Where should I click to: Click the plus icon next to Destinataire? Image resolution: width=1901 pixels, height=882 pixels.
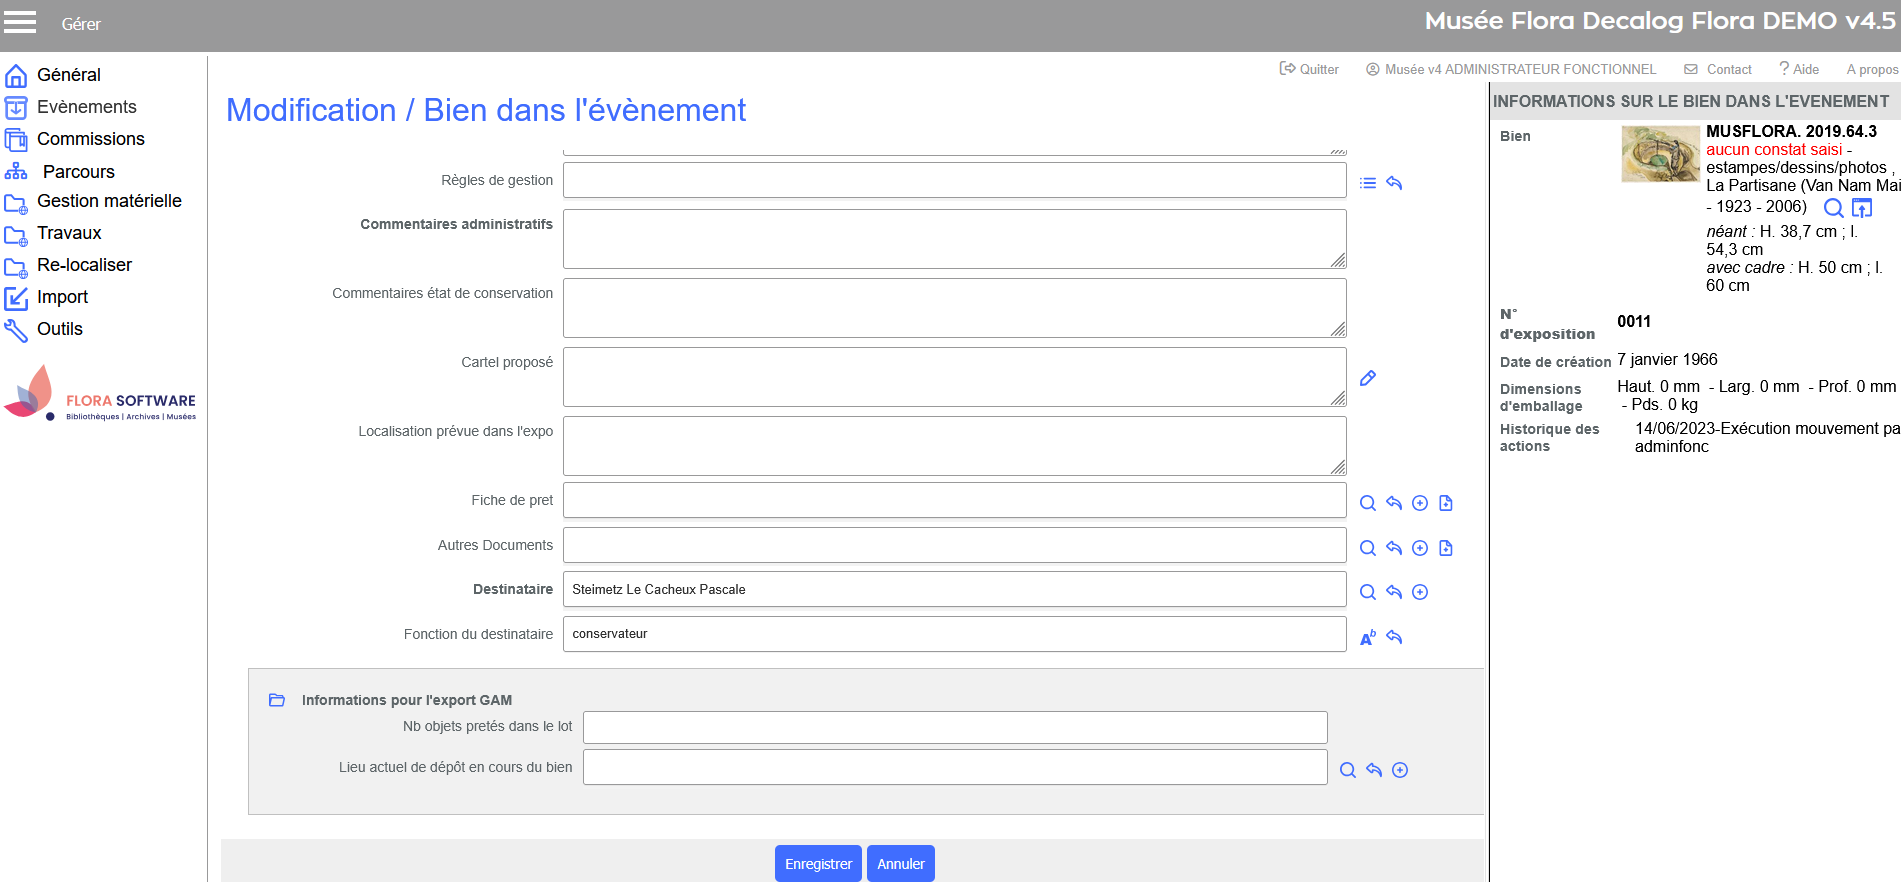1420,592
